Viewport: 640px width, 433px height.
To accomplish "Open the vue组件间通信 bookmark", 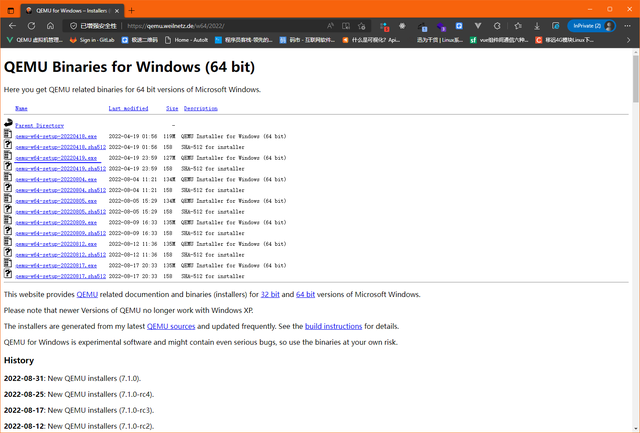I will click(499, 40).
